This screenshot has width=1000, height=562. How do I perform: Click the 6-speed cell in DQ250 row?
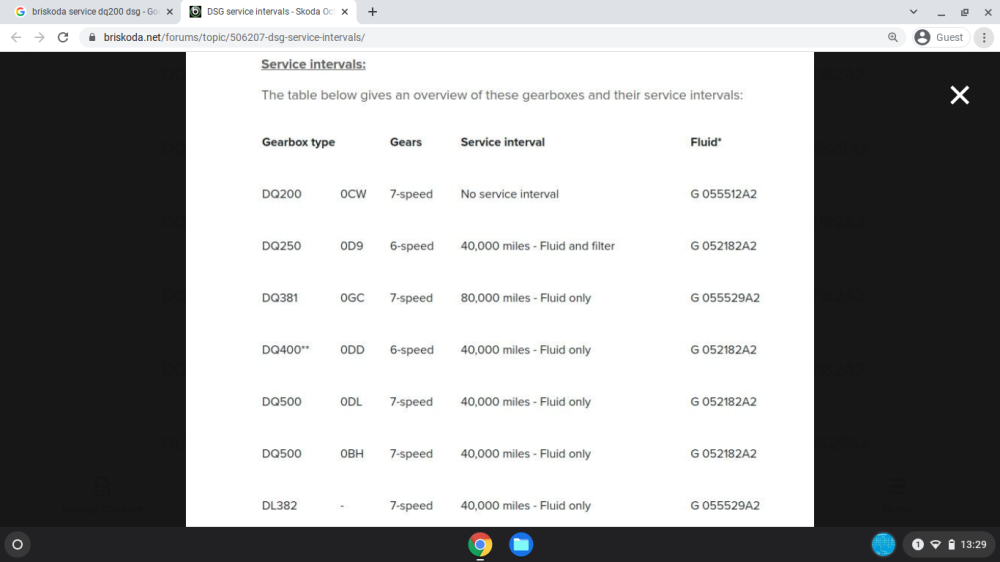(x=411, y=246)
